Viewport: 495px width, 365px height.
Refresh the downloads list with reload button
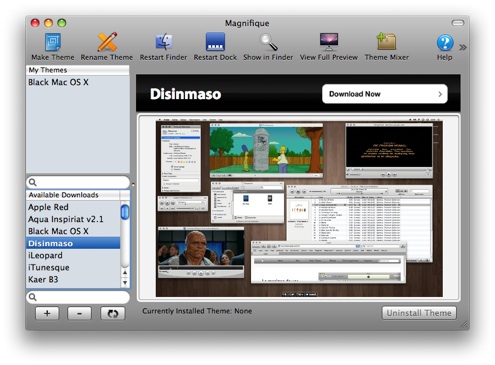[x=113, y=313]
